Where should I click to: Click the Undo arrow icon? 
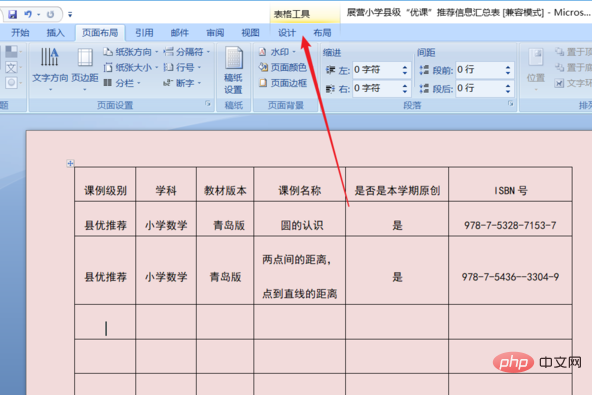click(x=28, y=14)
